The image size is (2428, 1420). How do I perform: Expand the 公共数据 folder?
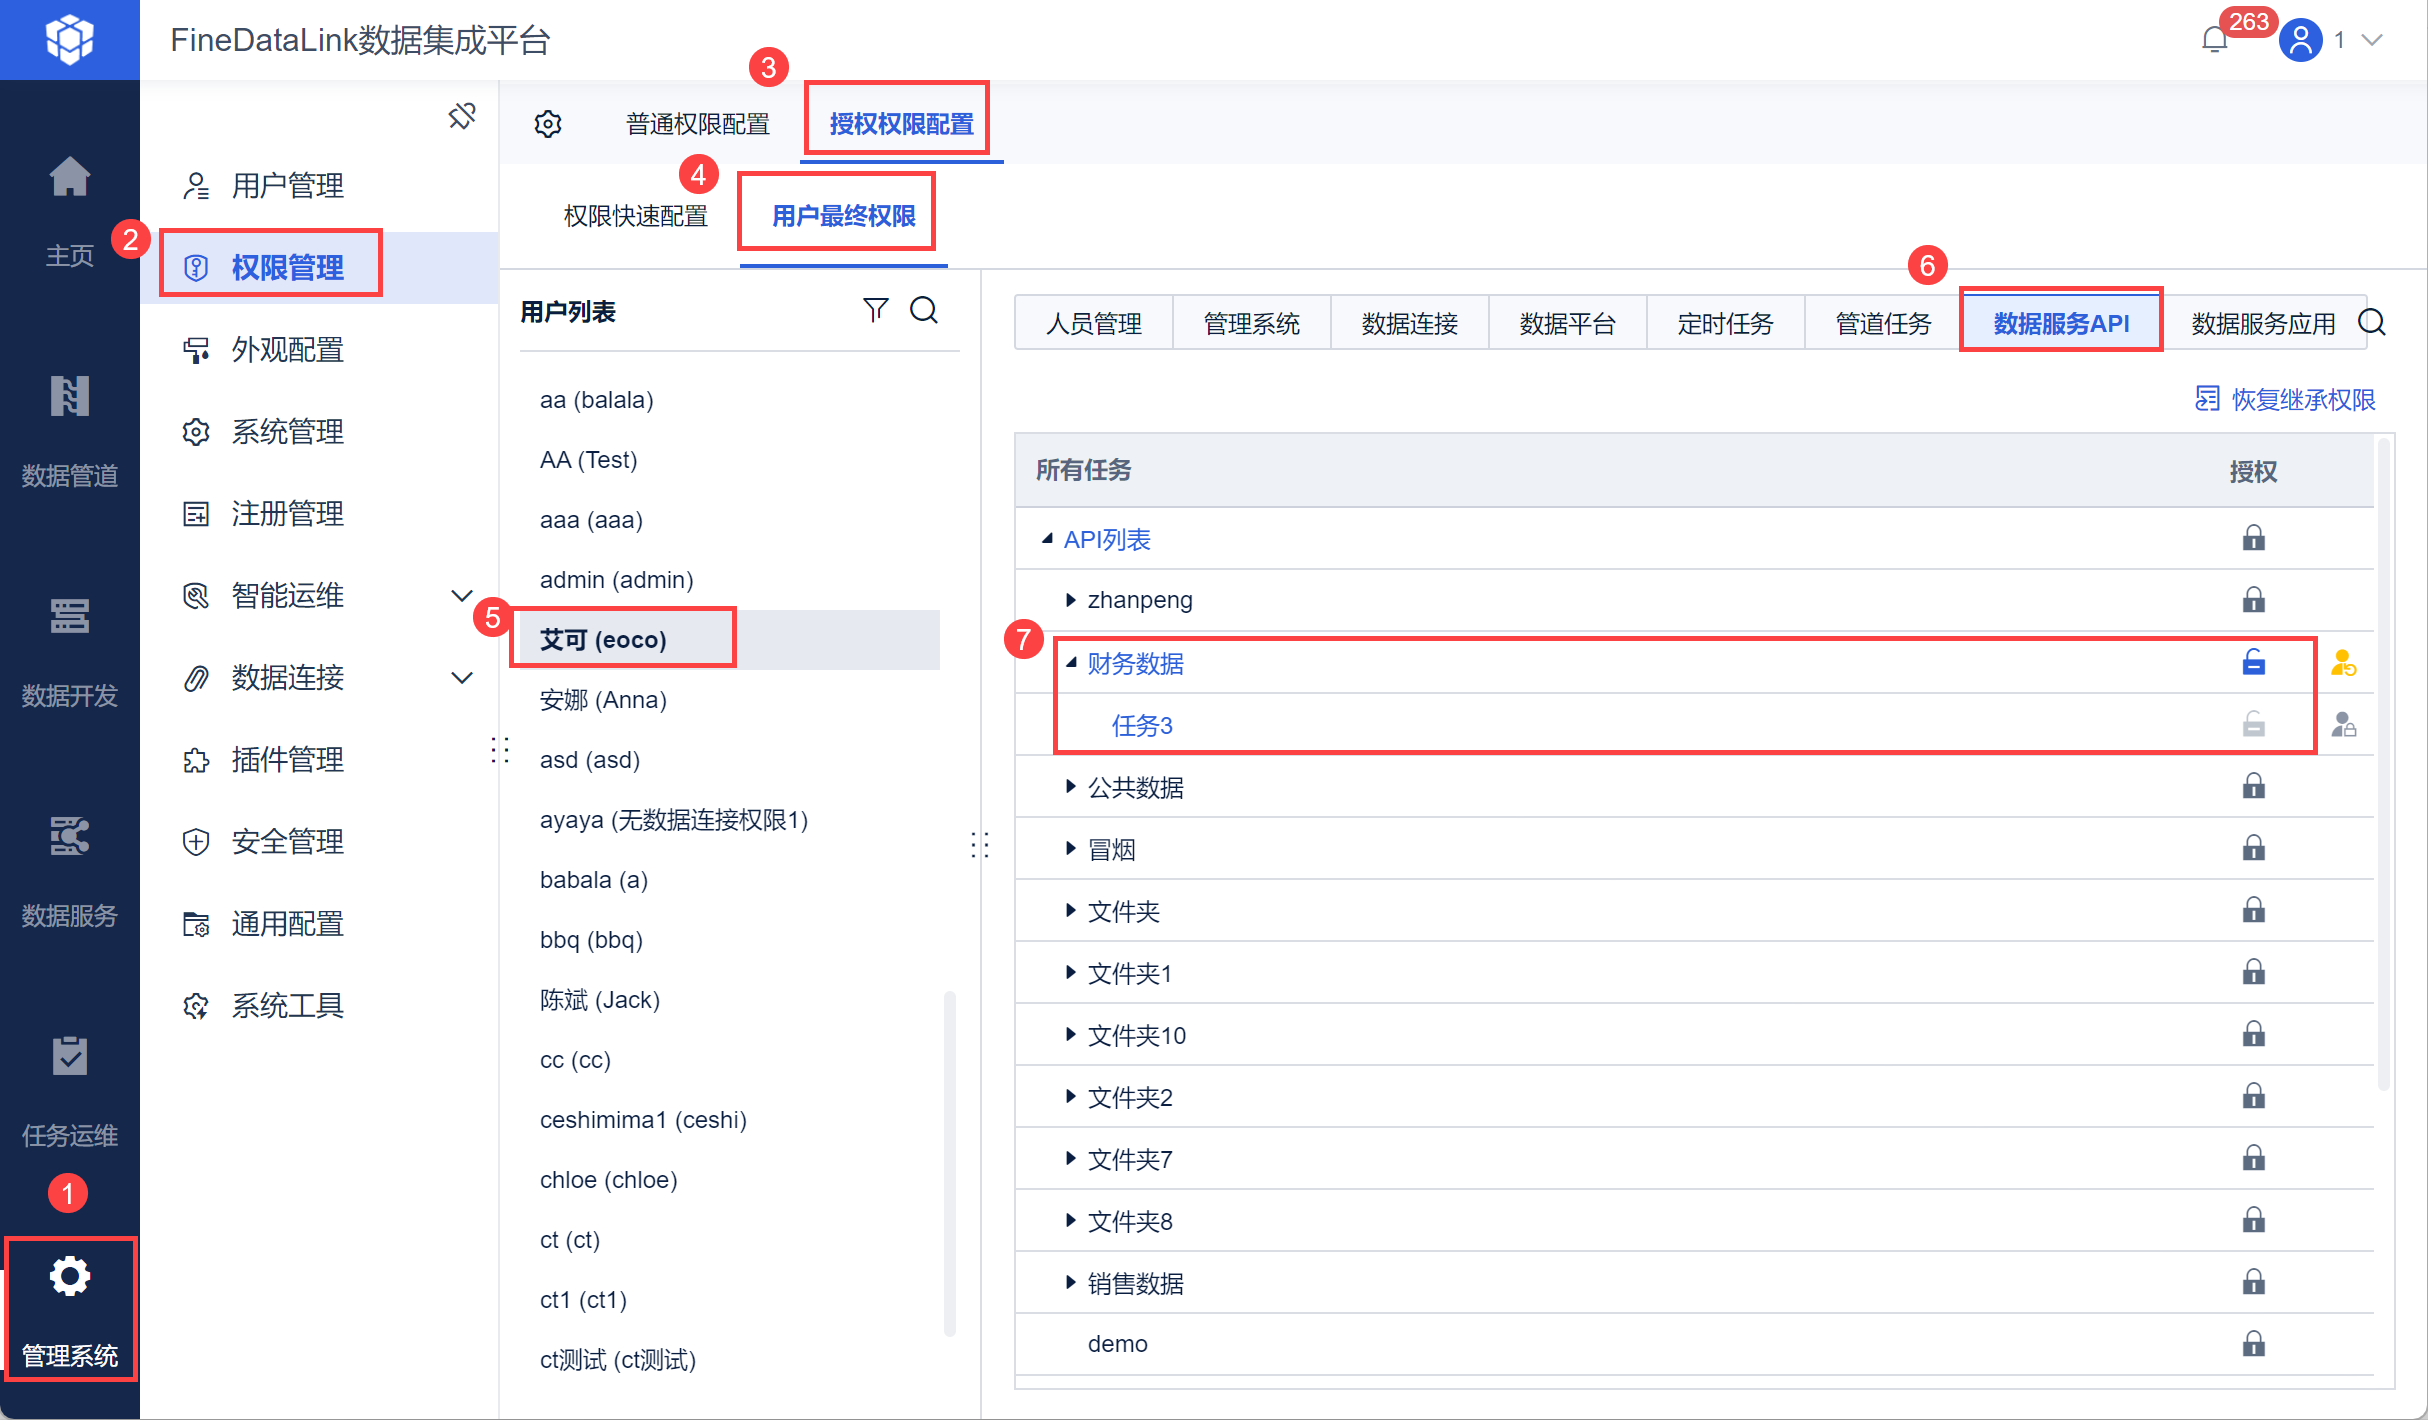coord(1070,787)
